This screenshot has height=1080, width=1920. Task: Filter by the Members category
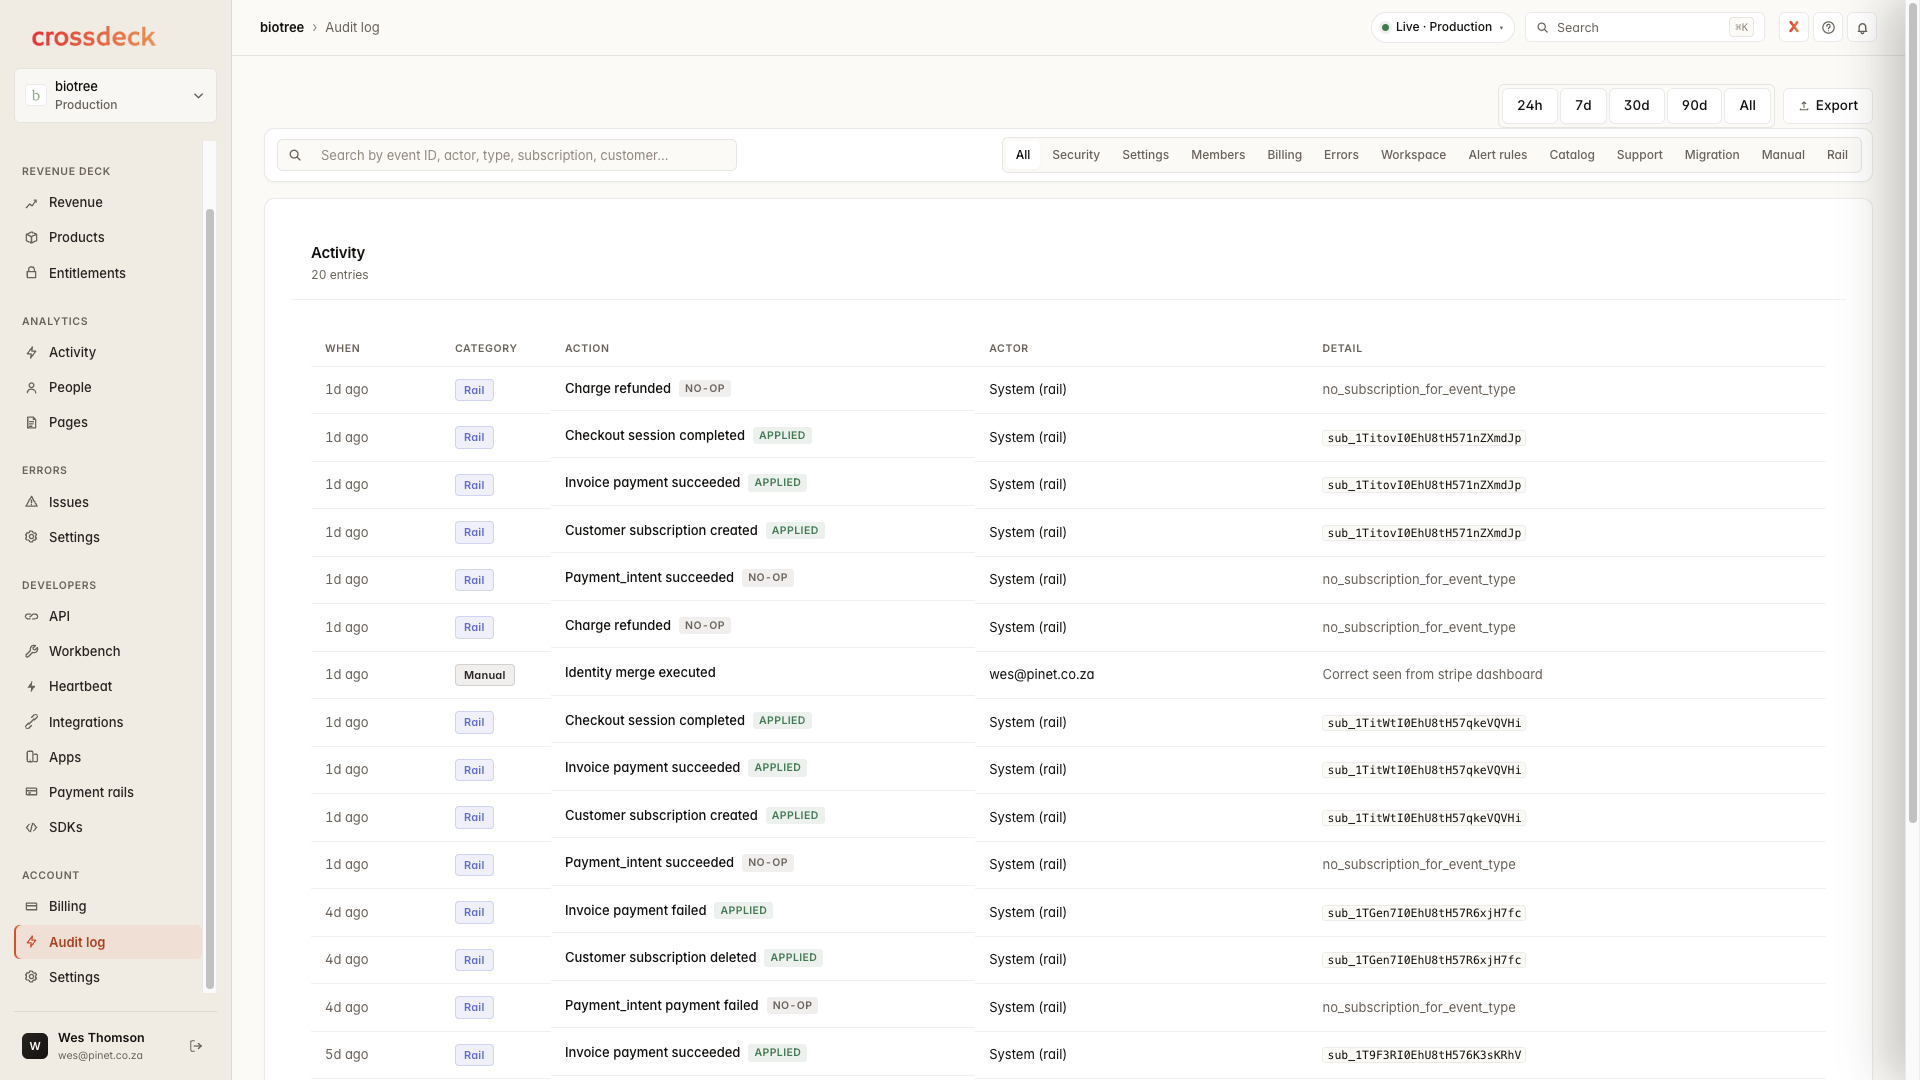click(x=1218, y=155)
